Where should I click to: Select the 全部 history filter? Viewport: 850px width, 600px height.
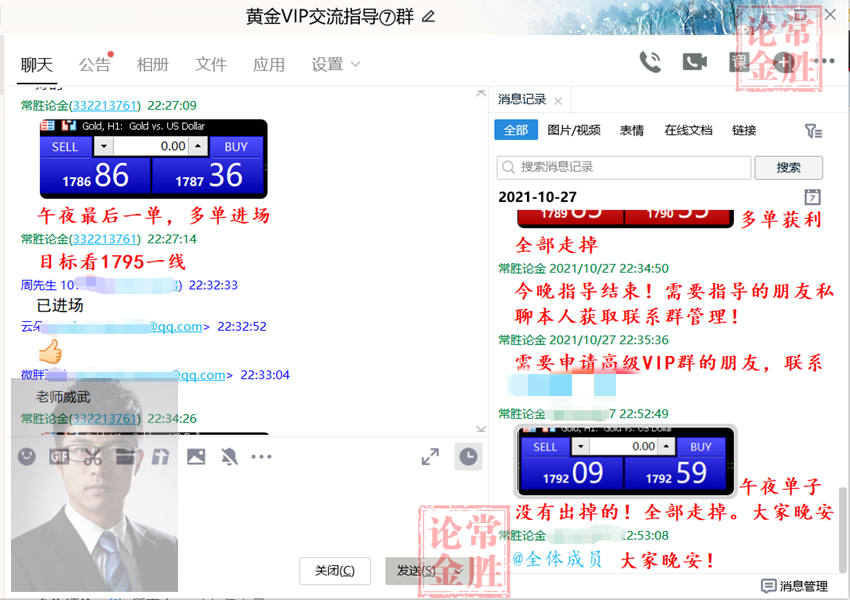(516, 130)
